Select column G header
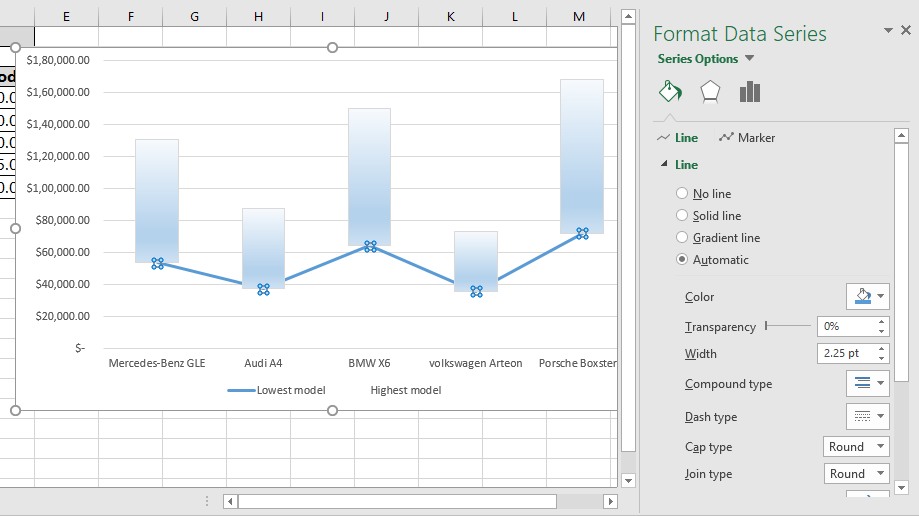This screenshot has width=919, height=516. 195,16
